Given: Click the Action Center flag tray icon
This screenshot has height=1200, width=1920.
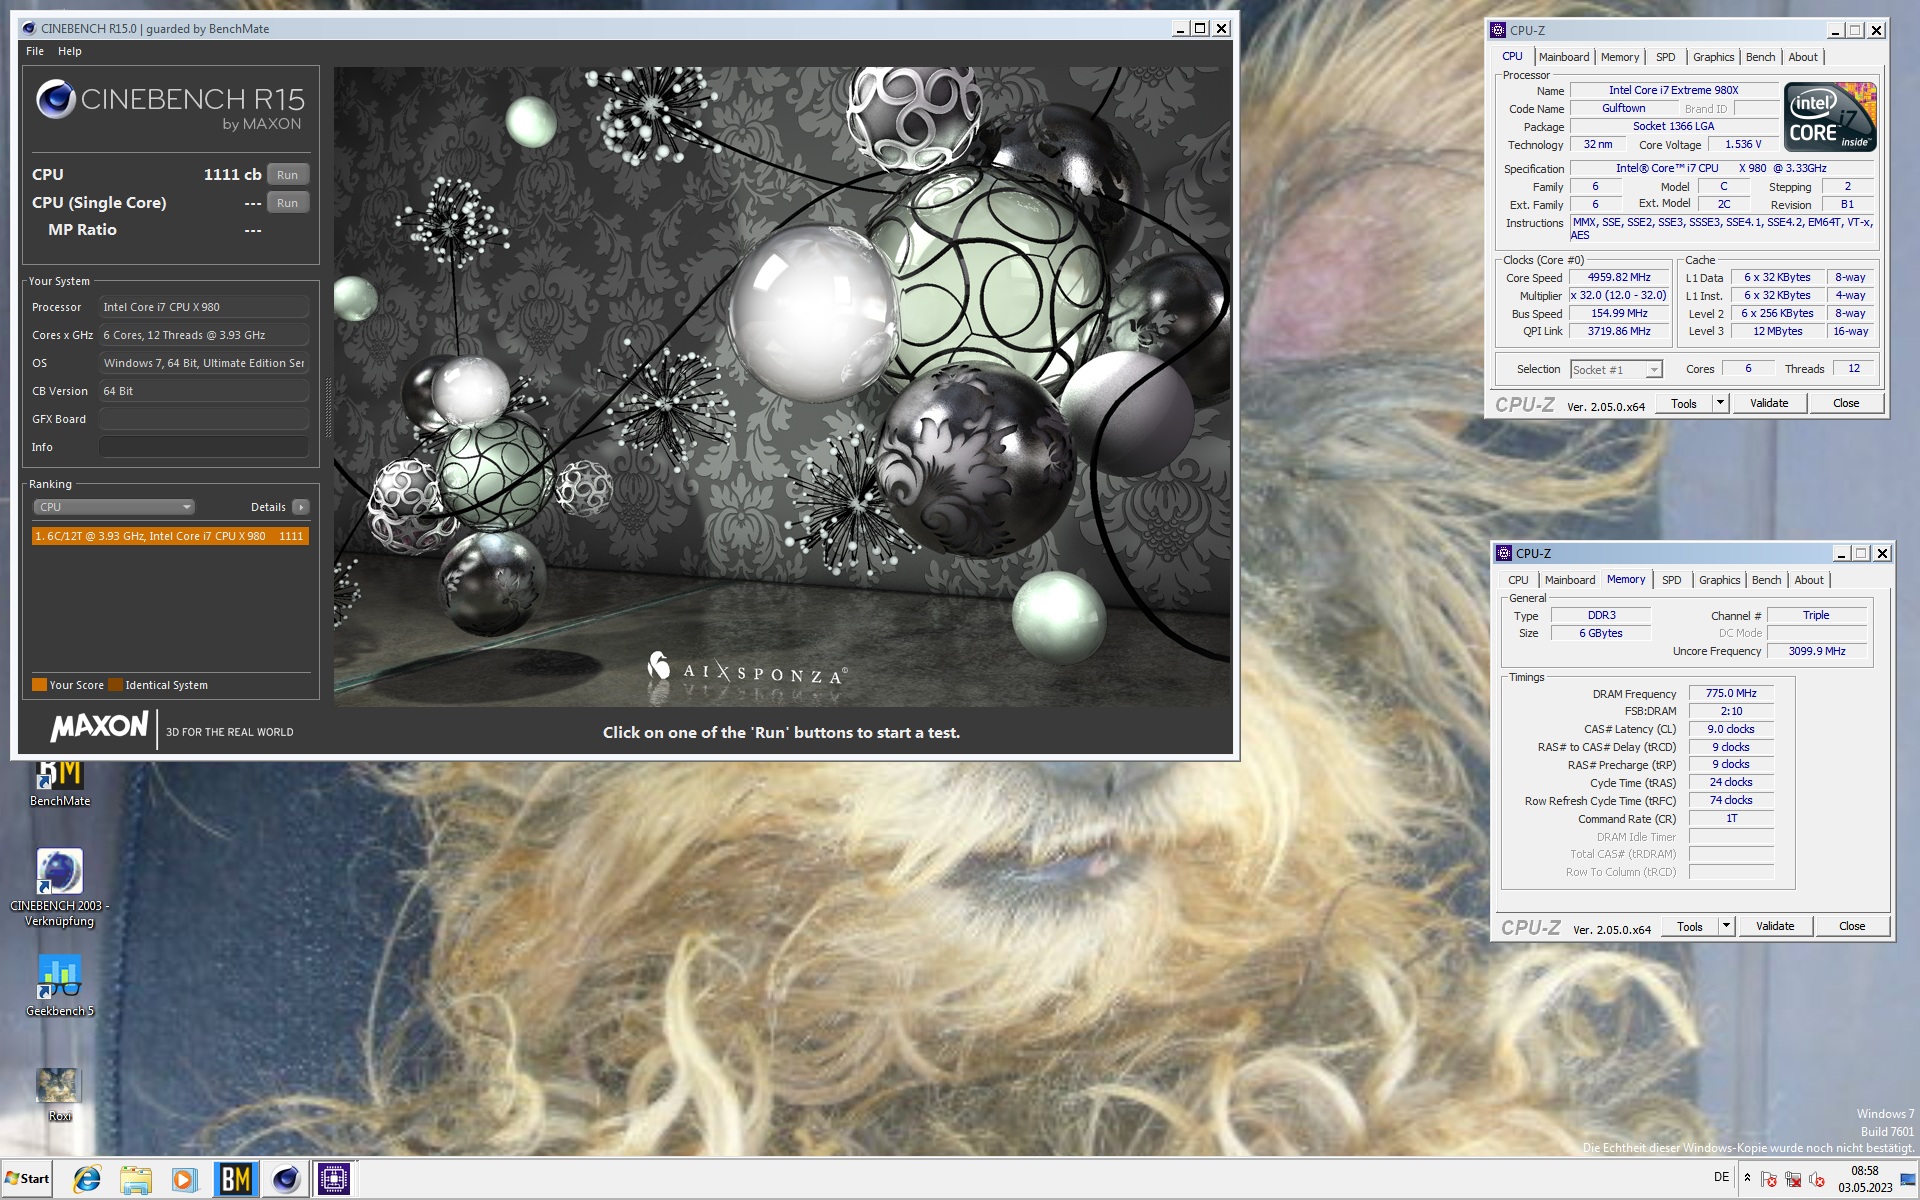Looking at the screenshot, I should (x=1768, y=1180).
